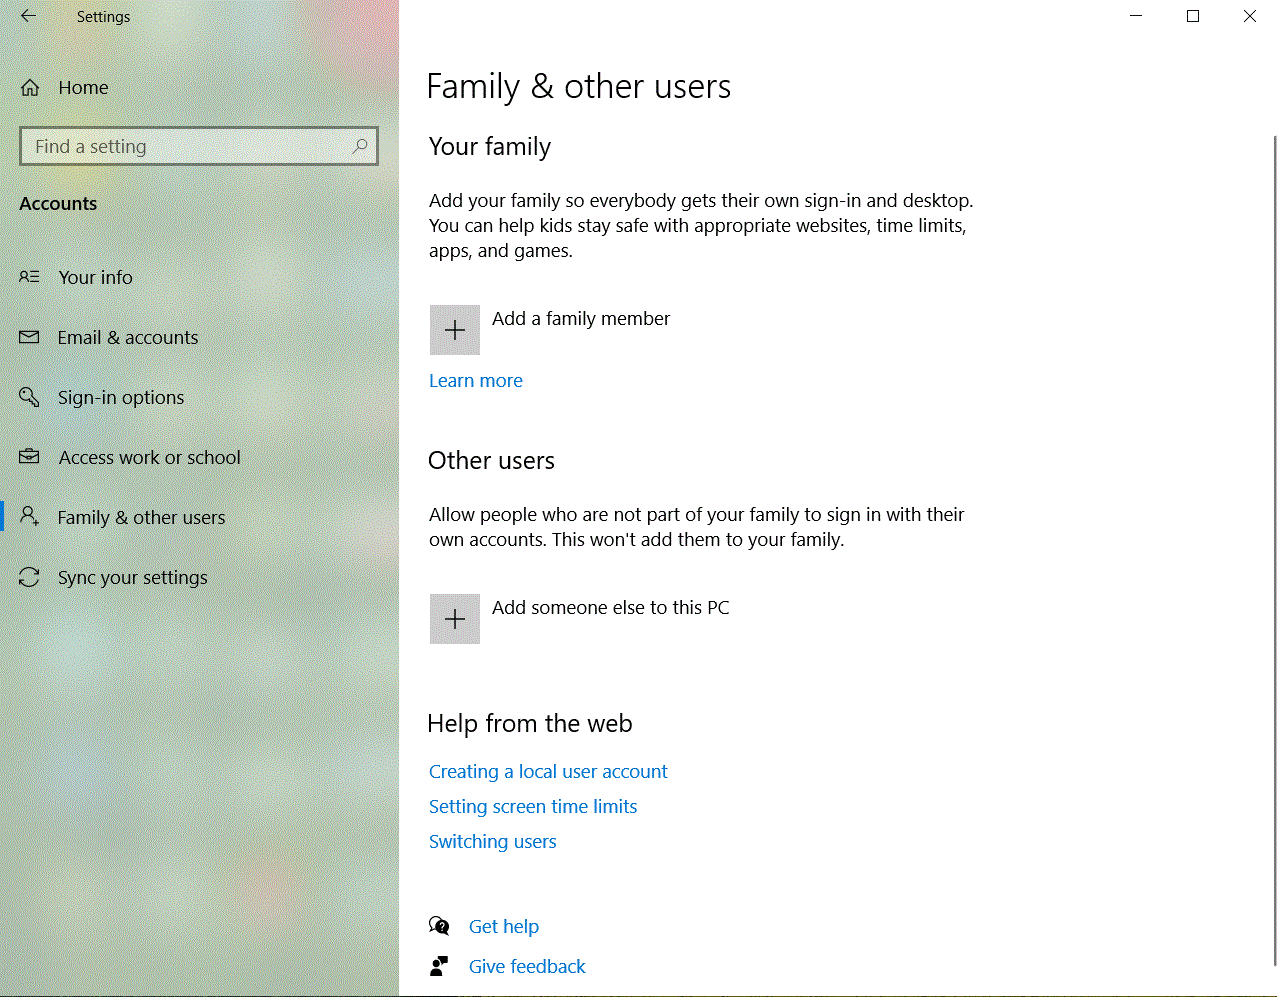Click the Give feedback link
The height and width of the screenshot is (997, 1277).
click(527, 967)
